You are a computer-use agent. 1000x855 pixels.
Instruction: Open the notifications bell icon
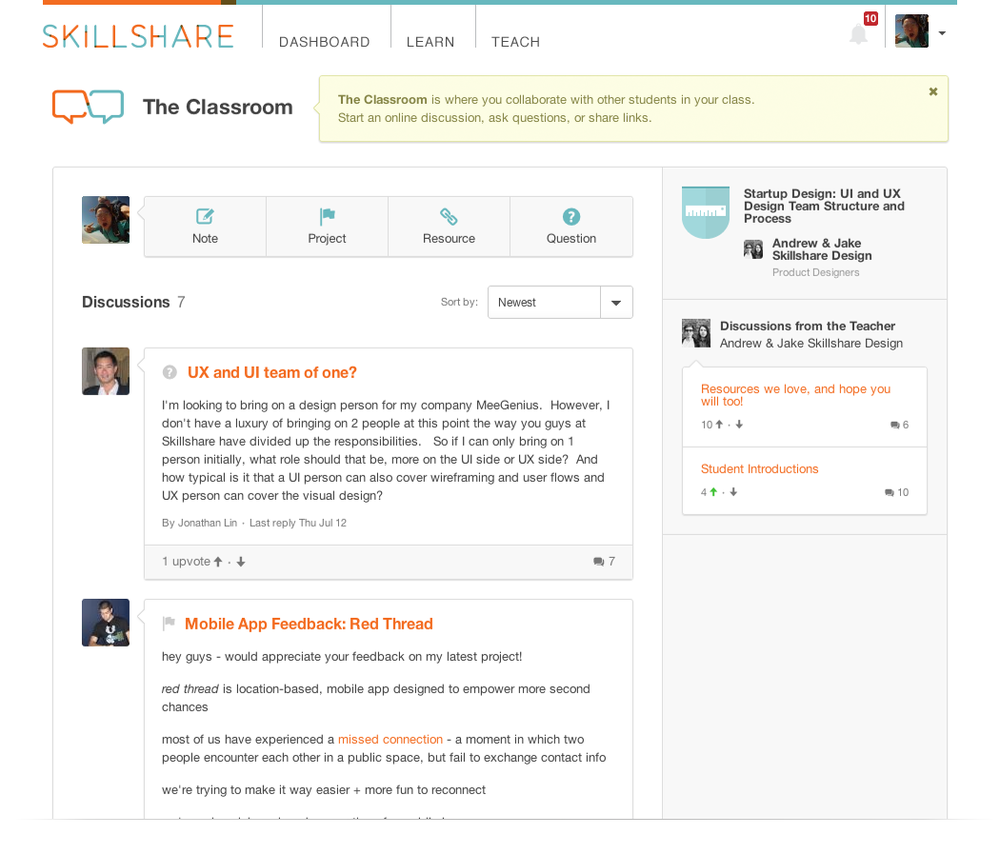click(x=858, y=33)
